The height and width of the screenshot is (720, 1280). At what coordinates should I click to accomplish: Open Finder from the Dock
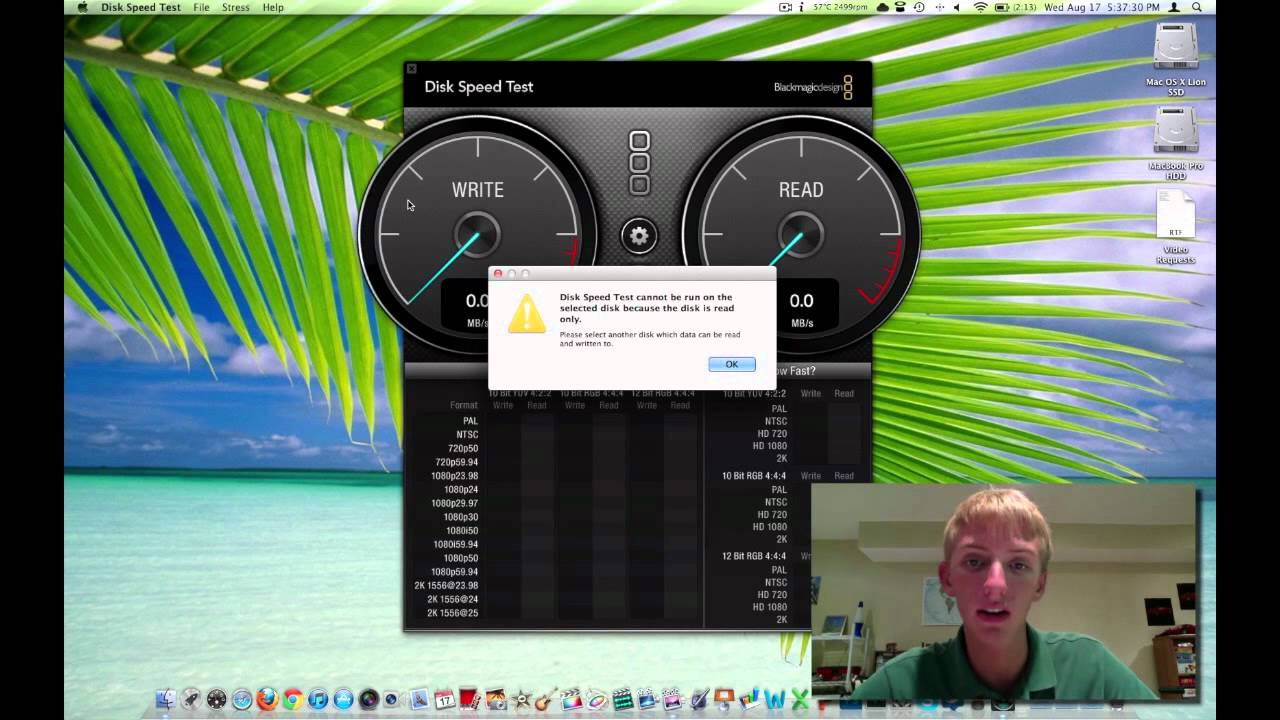(x=165, y=699)
